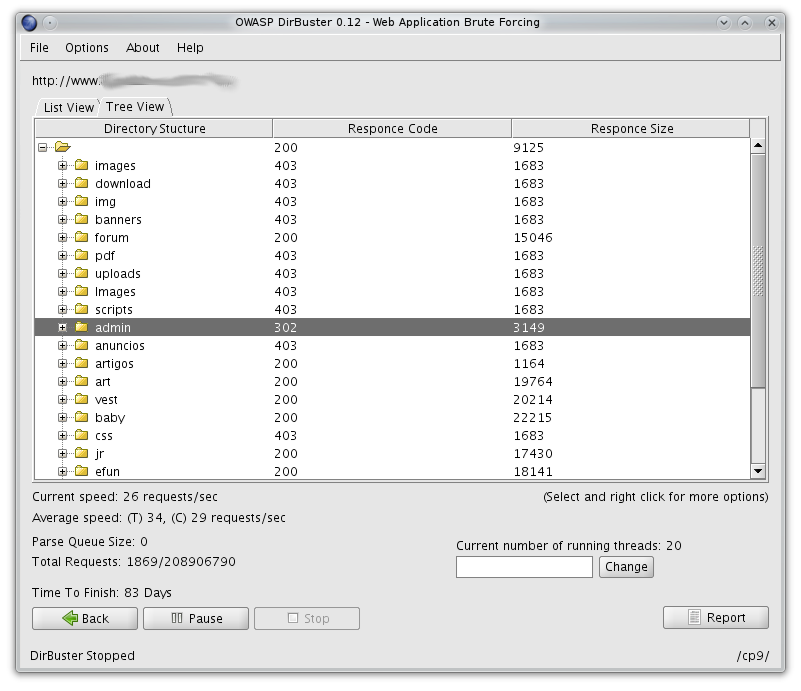Click the css folder icon

click(81, 436)
